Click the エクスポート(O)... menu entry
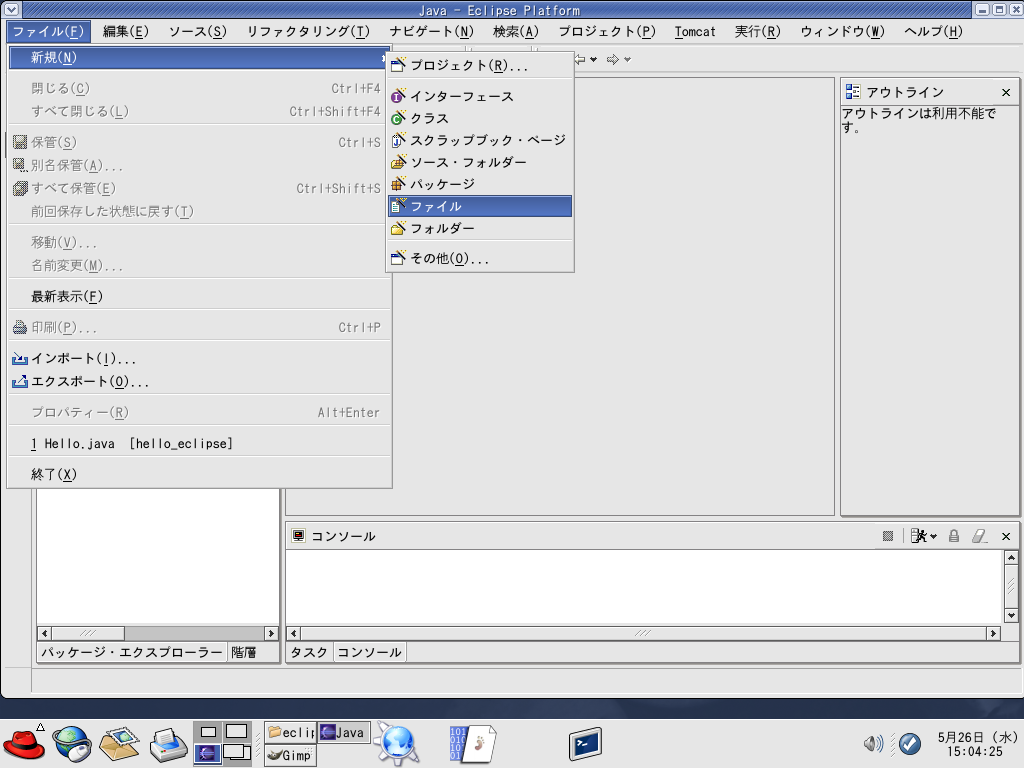This screenshot has height=768, width=1024. click(199, 381)
